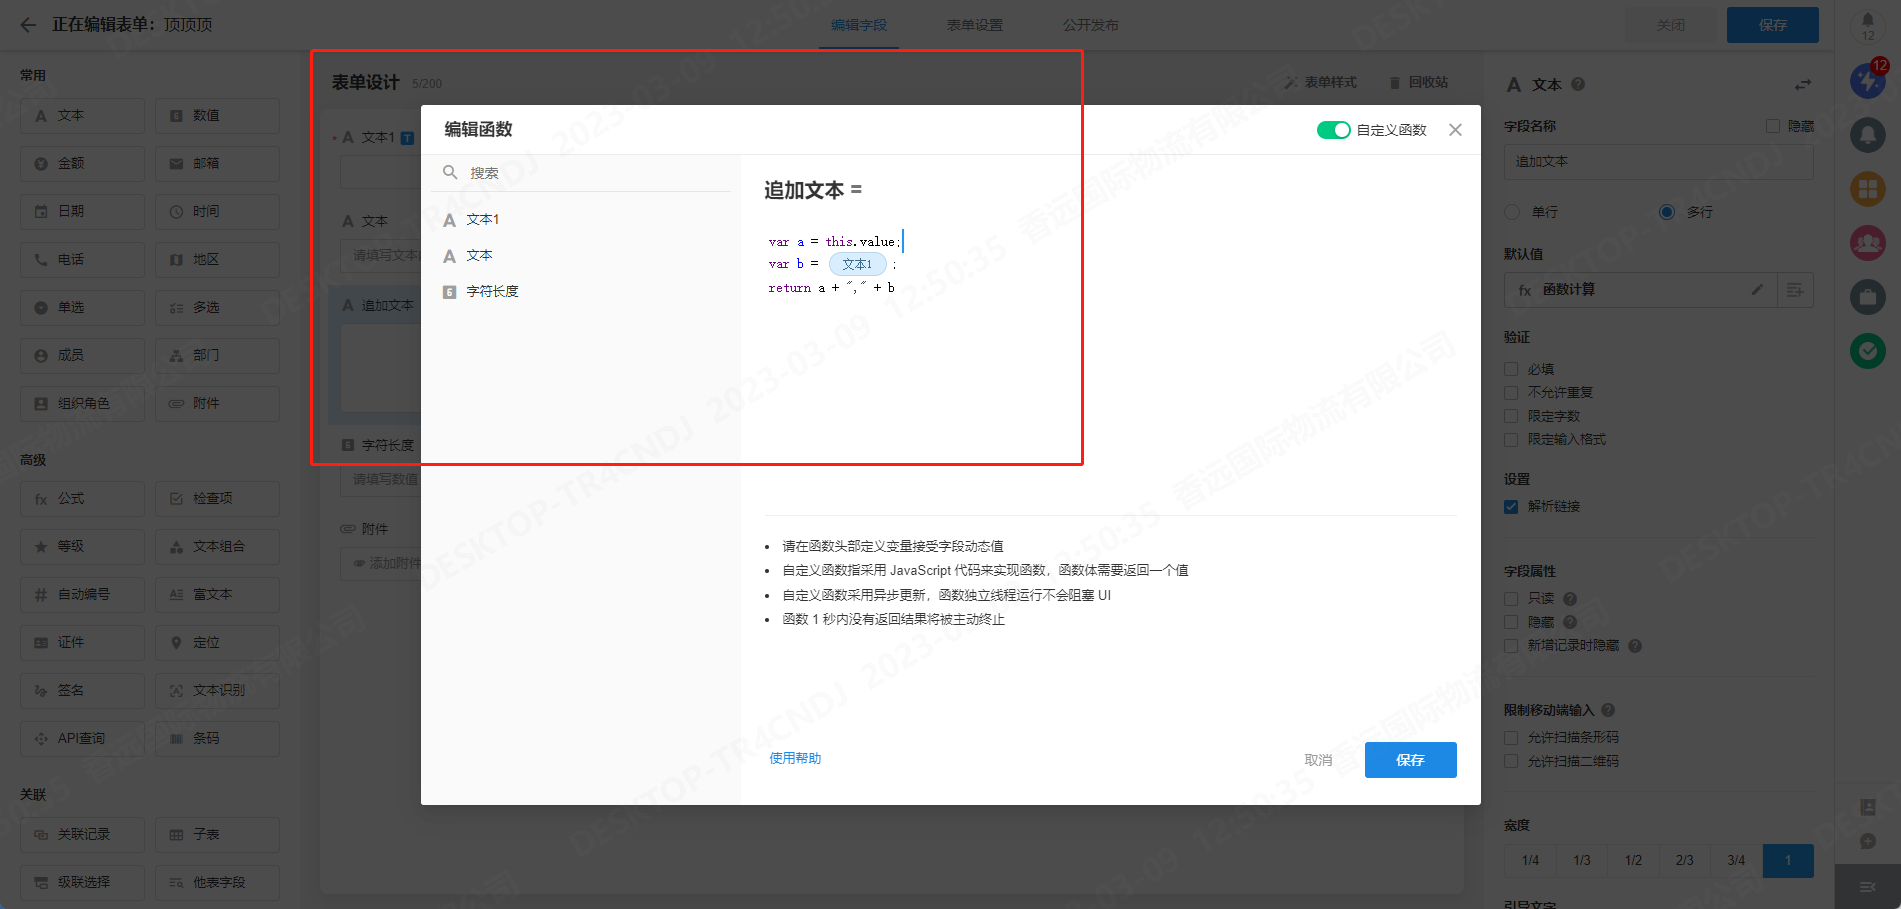Check the 必填 validation checkbox
Screen dimensions: 1901x909
pos(1511,369)
